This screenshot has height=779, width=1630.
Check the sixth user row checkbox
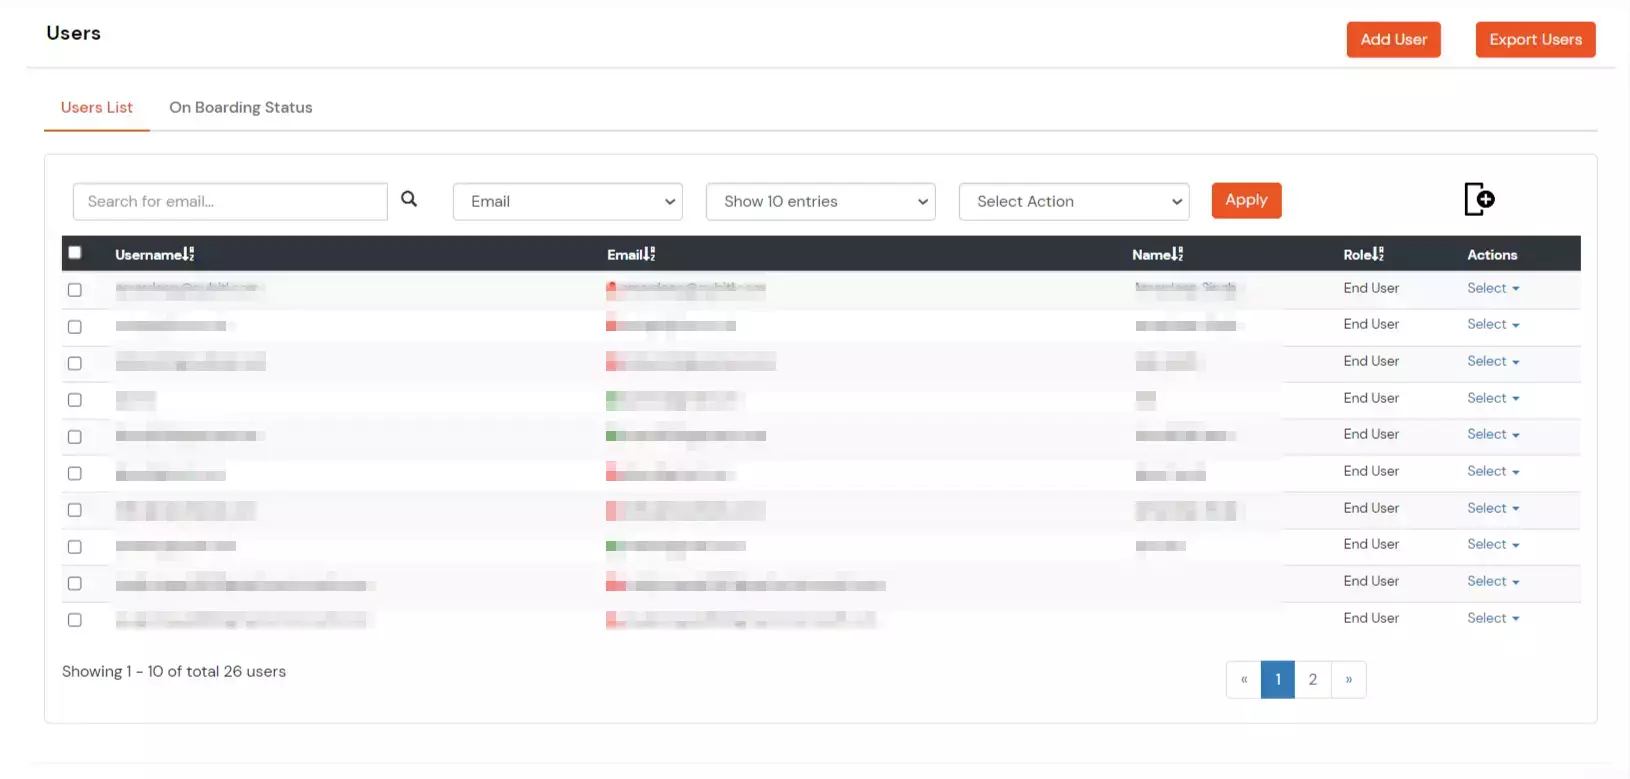(x=75, y=473)
